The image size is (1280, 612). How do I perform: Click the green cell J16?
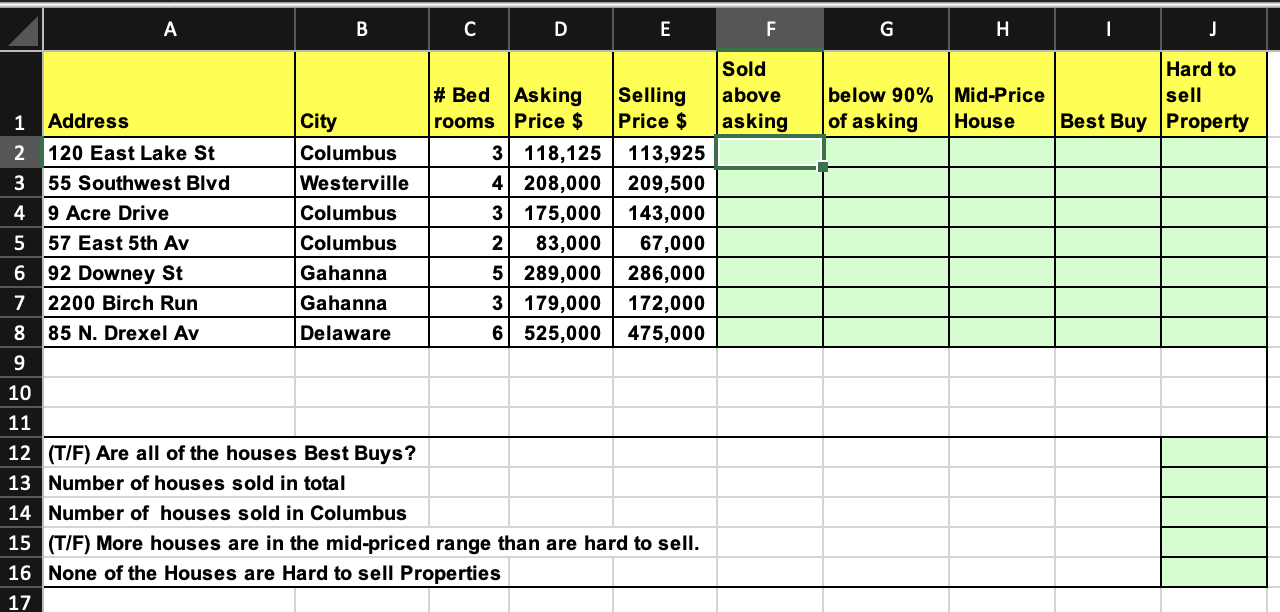[x=1213, y=573]
